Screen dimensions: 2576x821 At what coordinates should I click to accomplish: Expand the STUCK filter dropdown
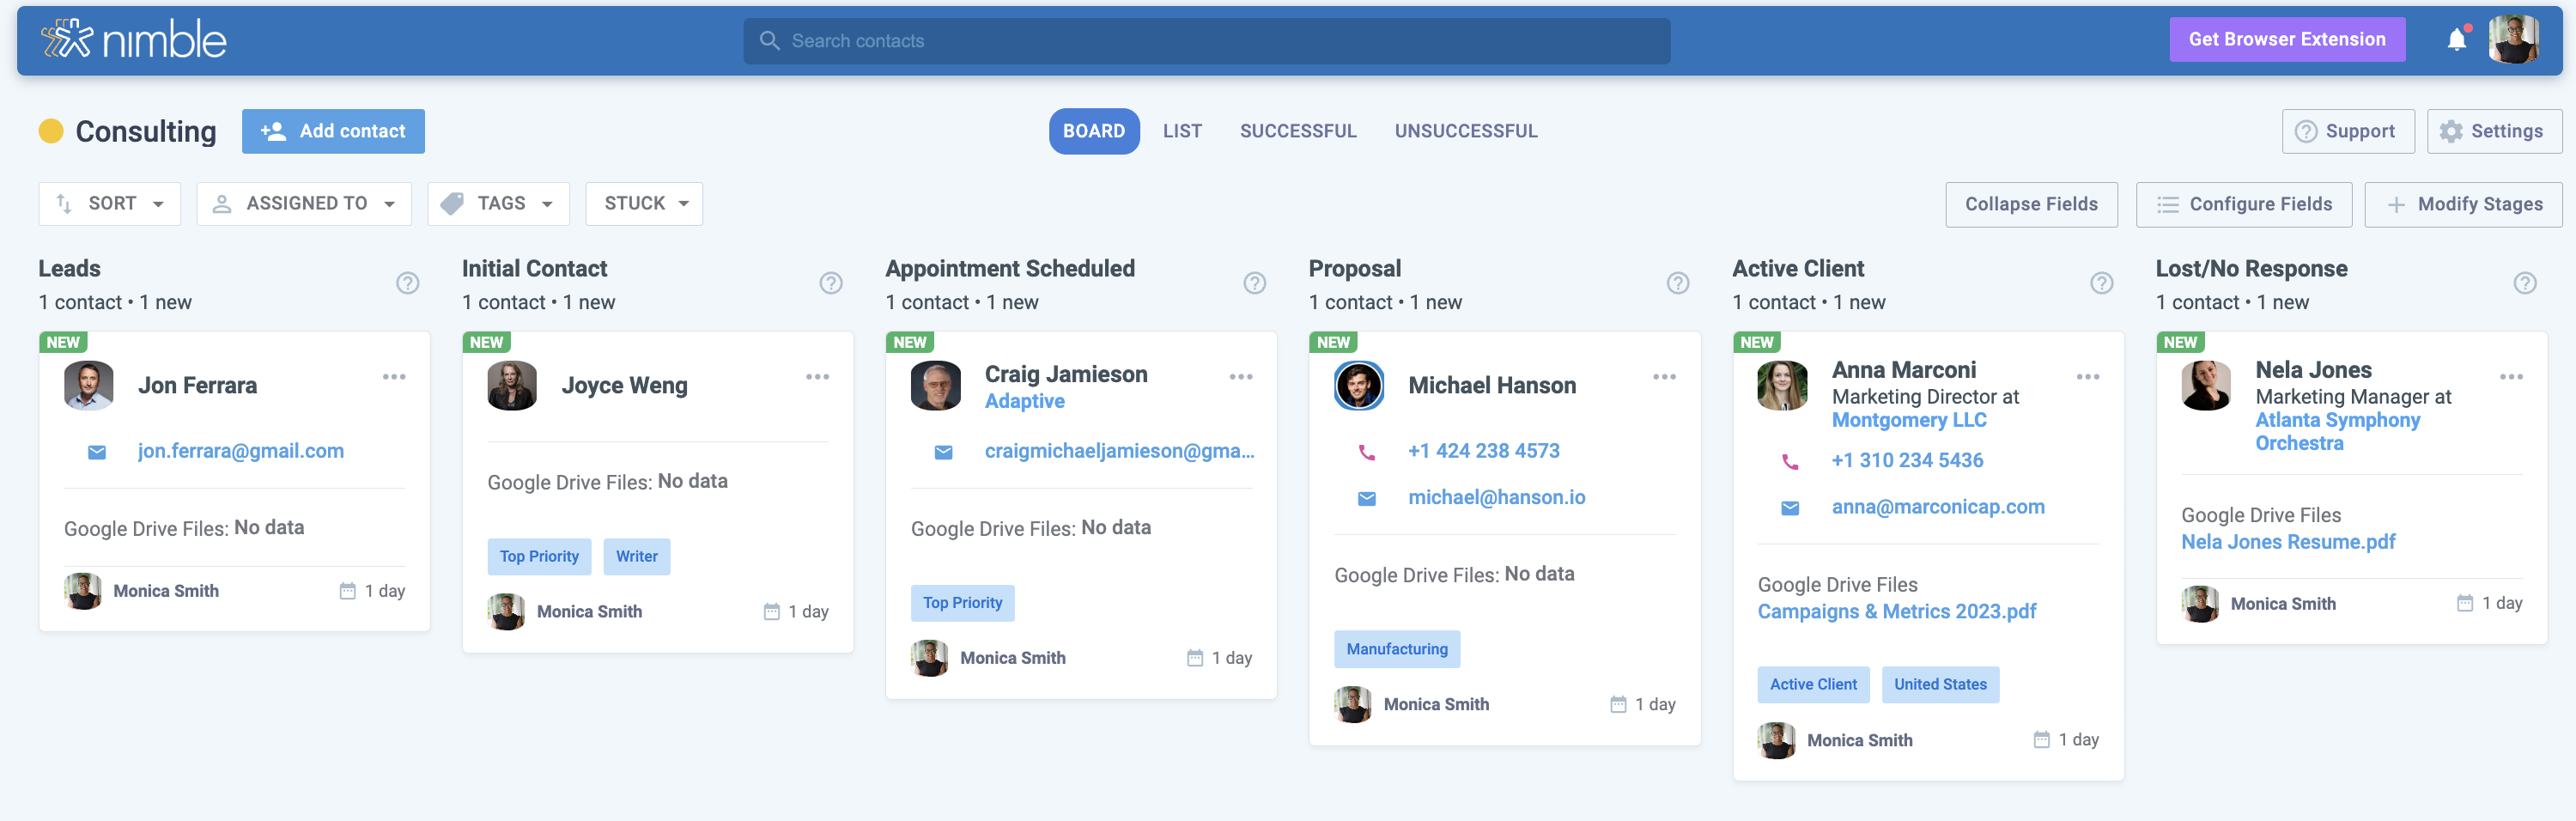pyautogui.click(x=644, y=204)
